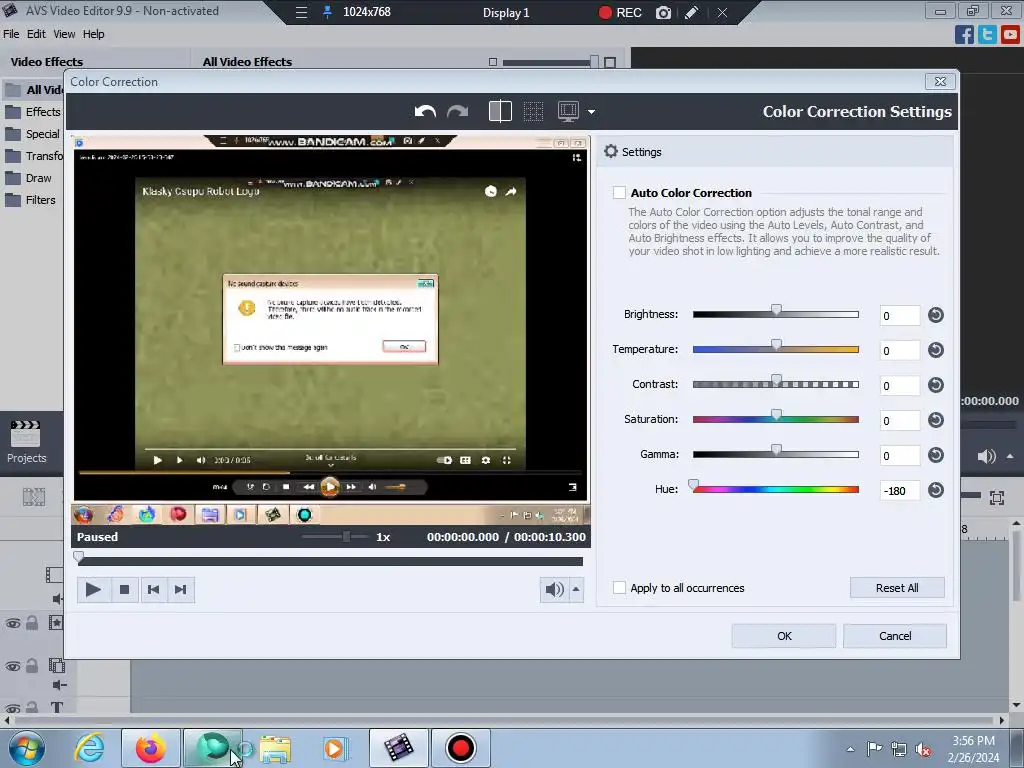Open the Edit menu

click(36, 34)
